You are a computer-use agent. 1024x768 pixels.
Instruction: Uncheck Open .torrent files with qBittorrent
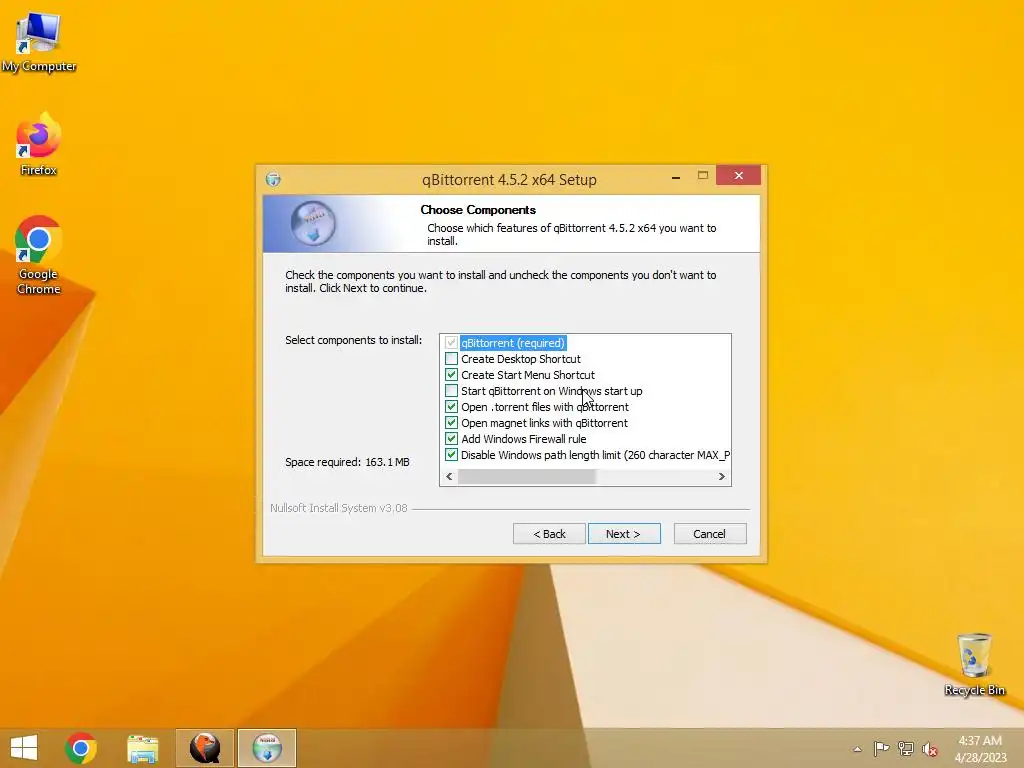pos(451,407)
